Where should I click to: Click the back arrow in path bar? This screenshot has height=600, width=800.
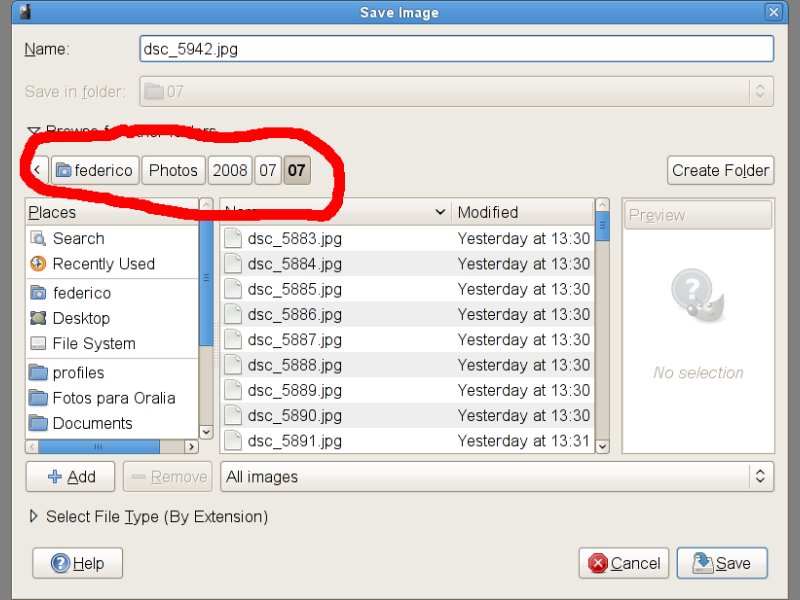[37, 170]
